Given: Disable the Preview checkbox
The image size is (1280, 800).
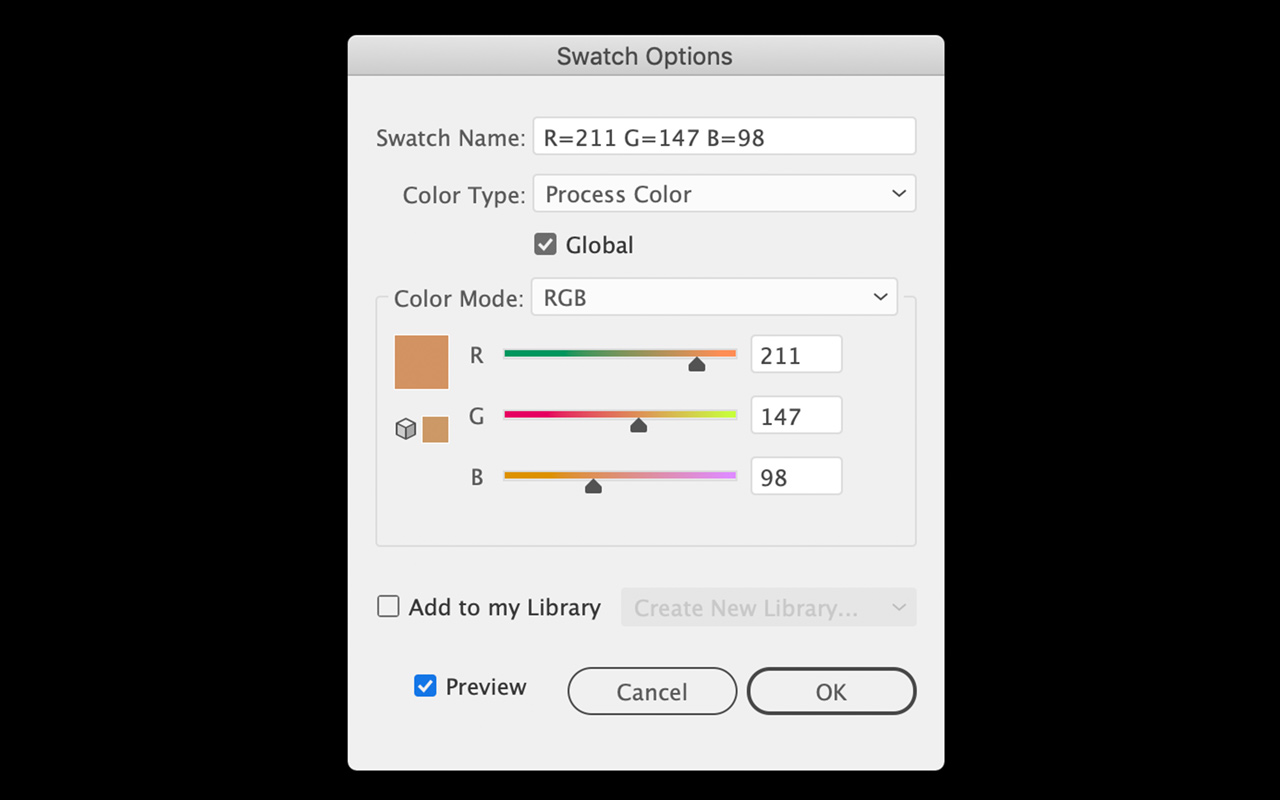Looking at the screenshot, I should pyautogui.click(x=425, y=686).
